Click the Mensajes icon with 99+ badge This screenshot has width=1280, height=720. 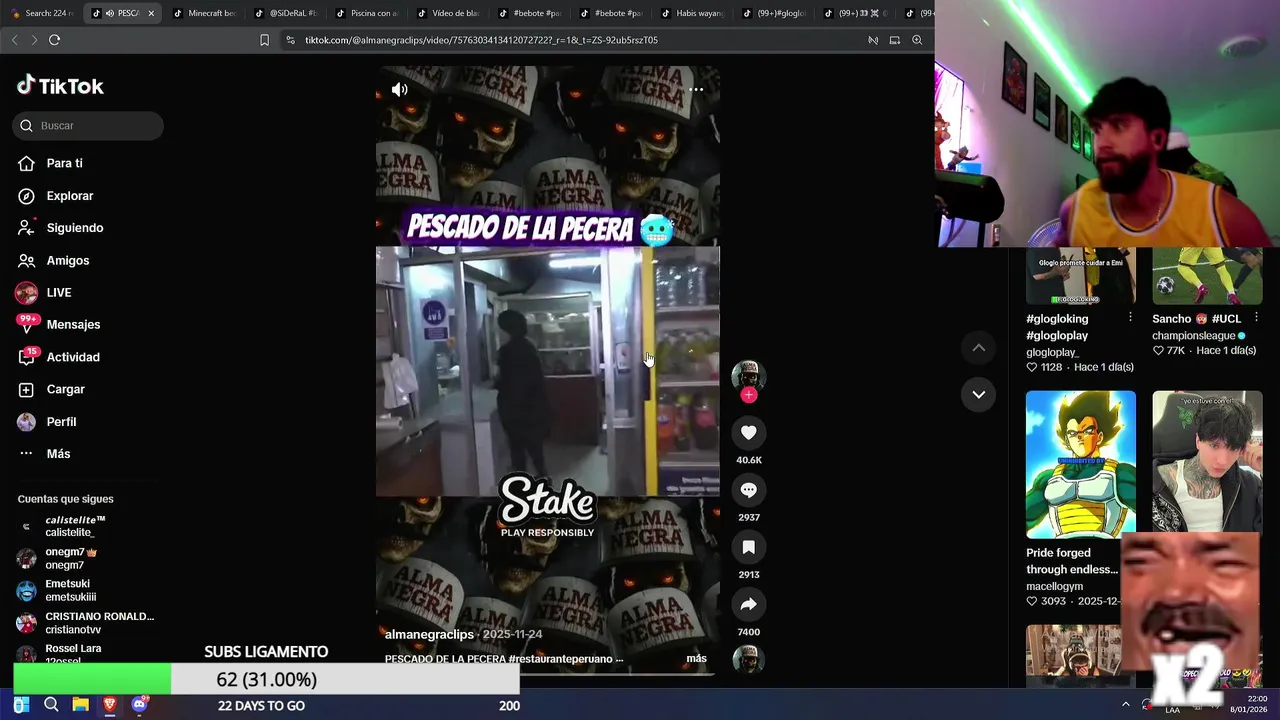(27, 324)
